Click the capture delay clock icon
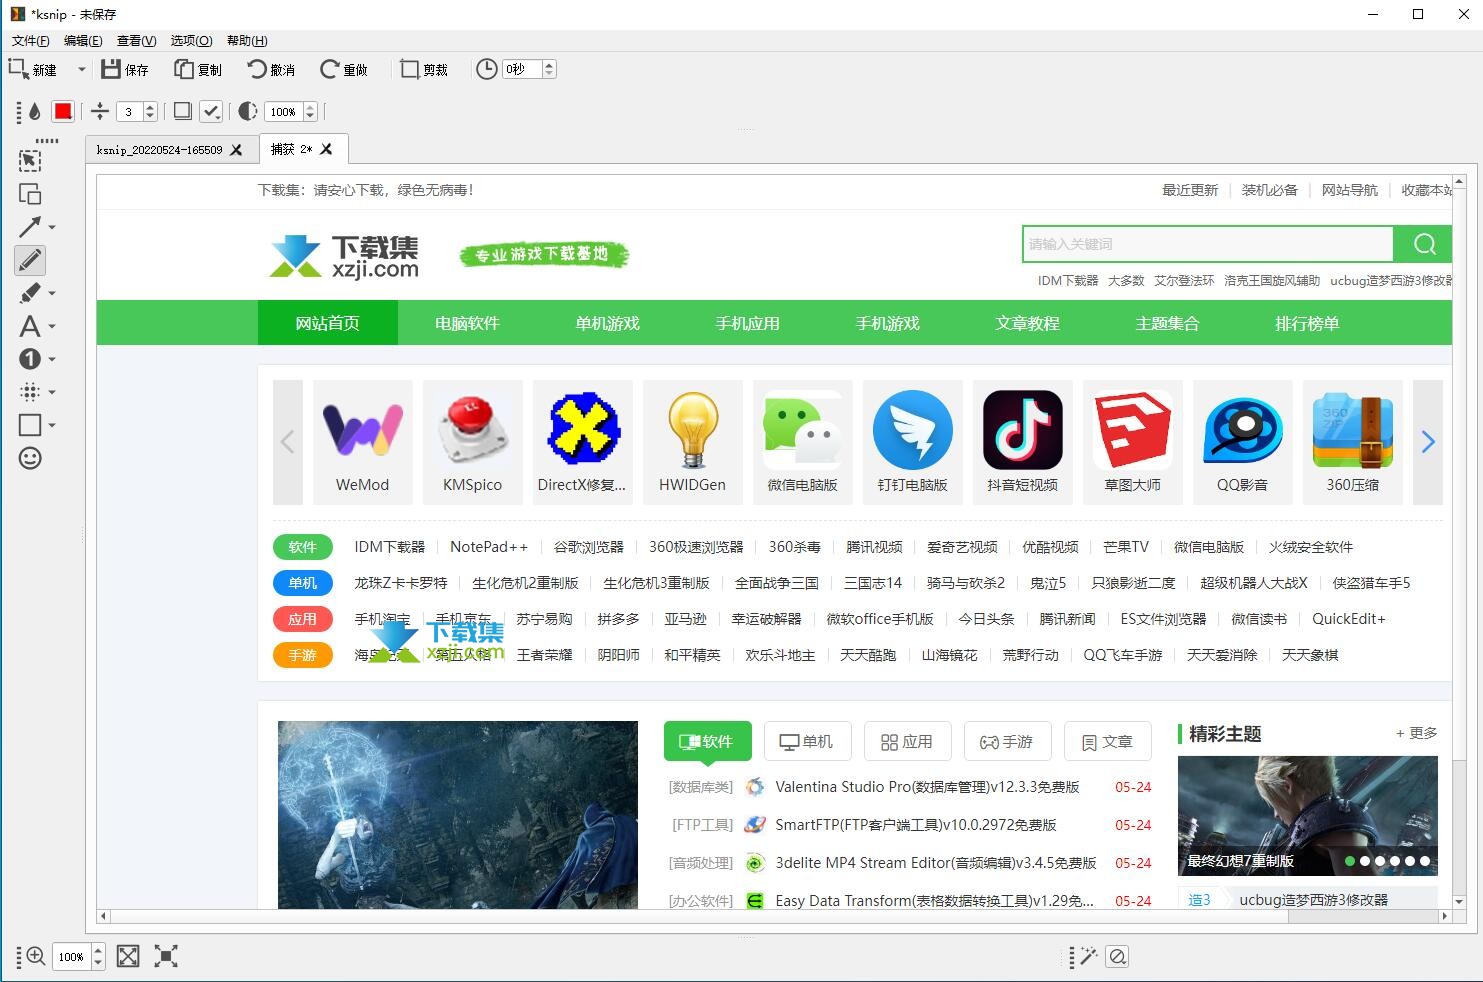The image size is (1483, 982). 486,69
